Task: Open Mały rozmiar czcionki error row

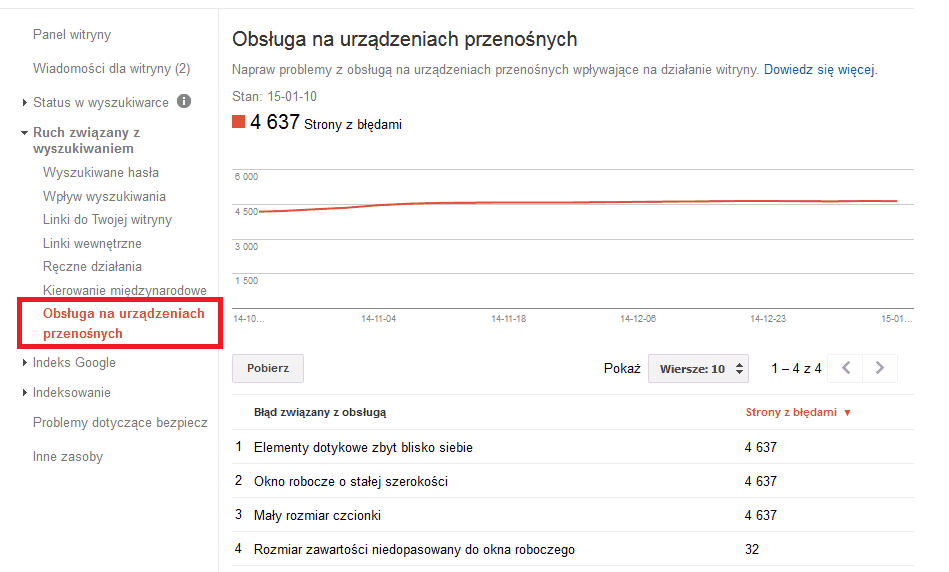Action: (317, 515)
